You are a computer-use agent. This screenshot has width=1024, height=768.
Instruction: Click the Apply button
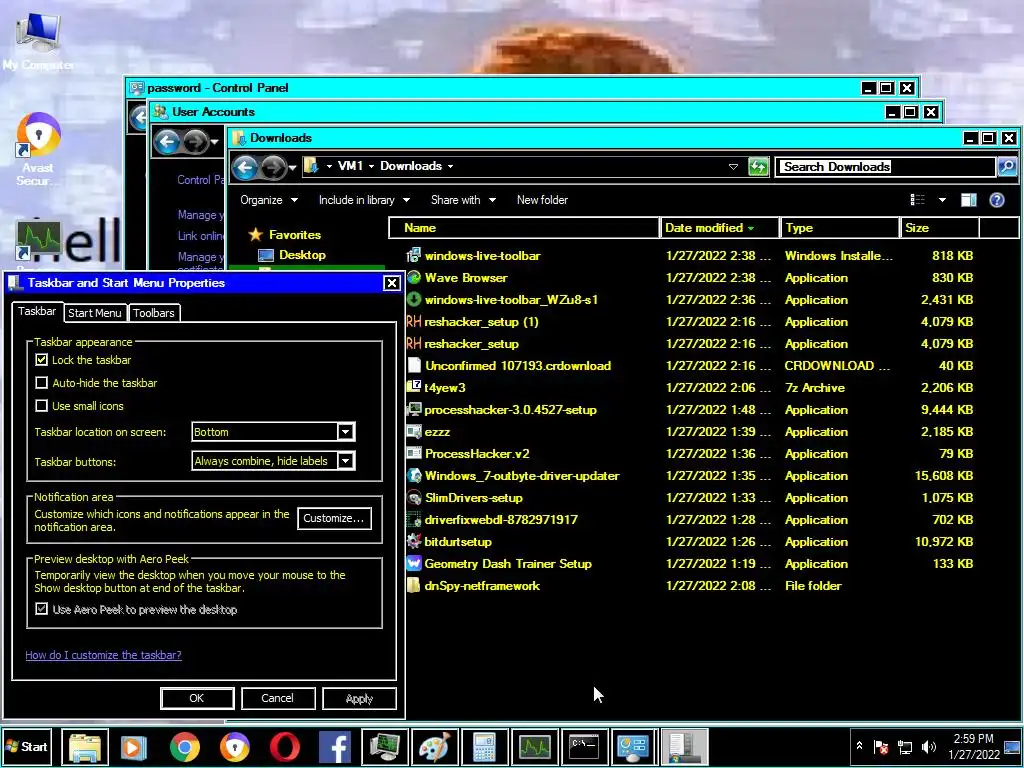[x=359, y=698]
